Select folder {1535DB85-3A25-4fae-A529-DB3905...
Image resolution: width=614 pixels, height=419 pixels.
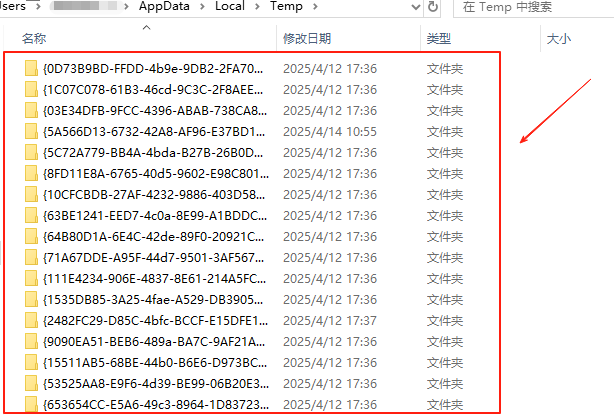153,300
